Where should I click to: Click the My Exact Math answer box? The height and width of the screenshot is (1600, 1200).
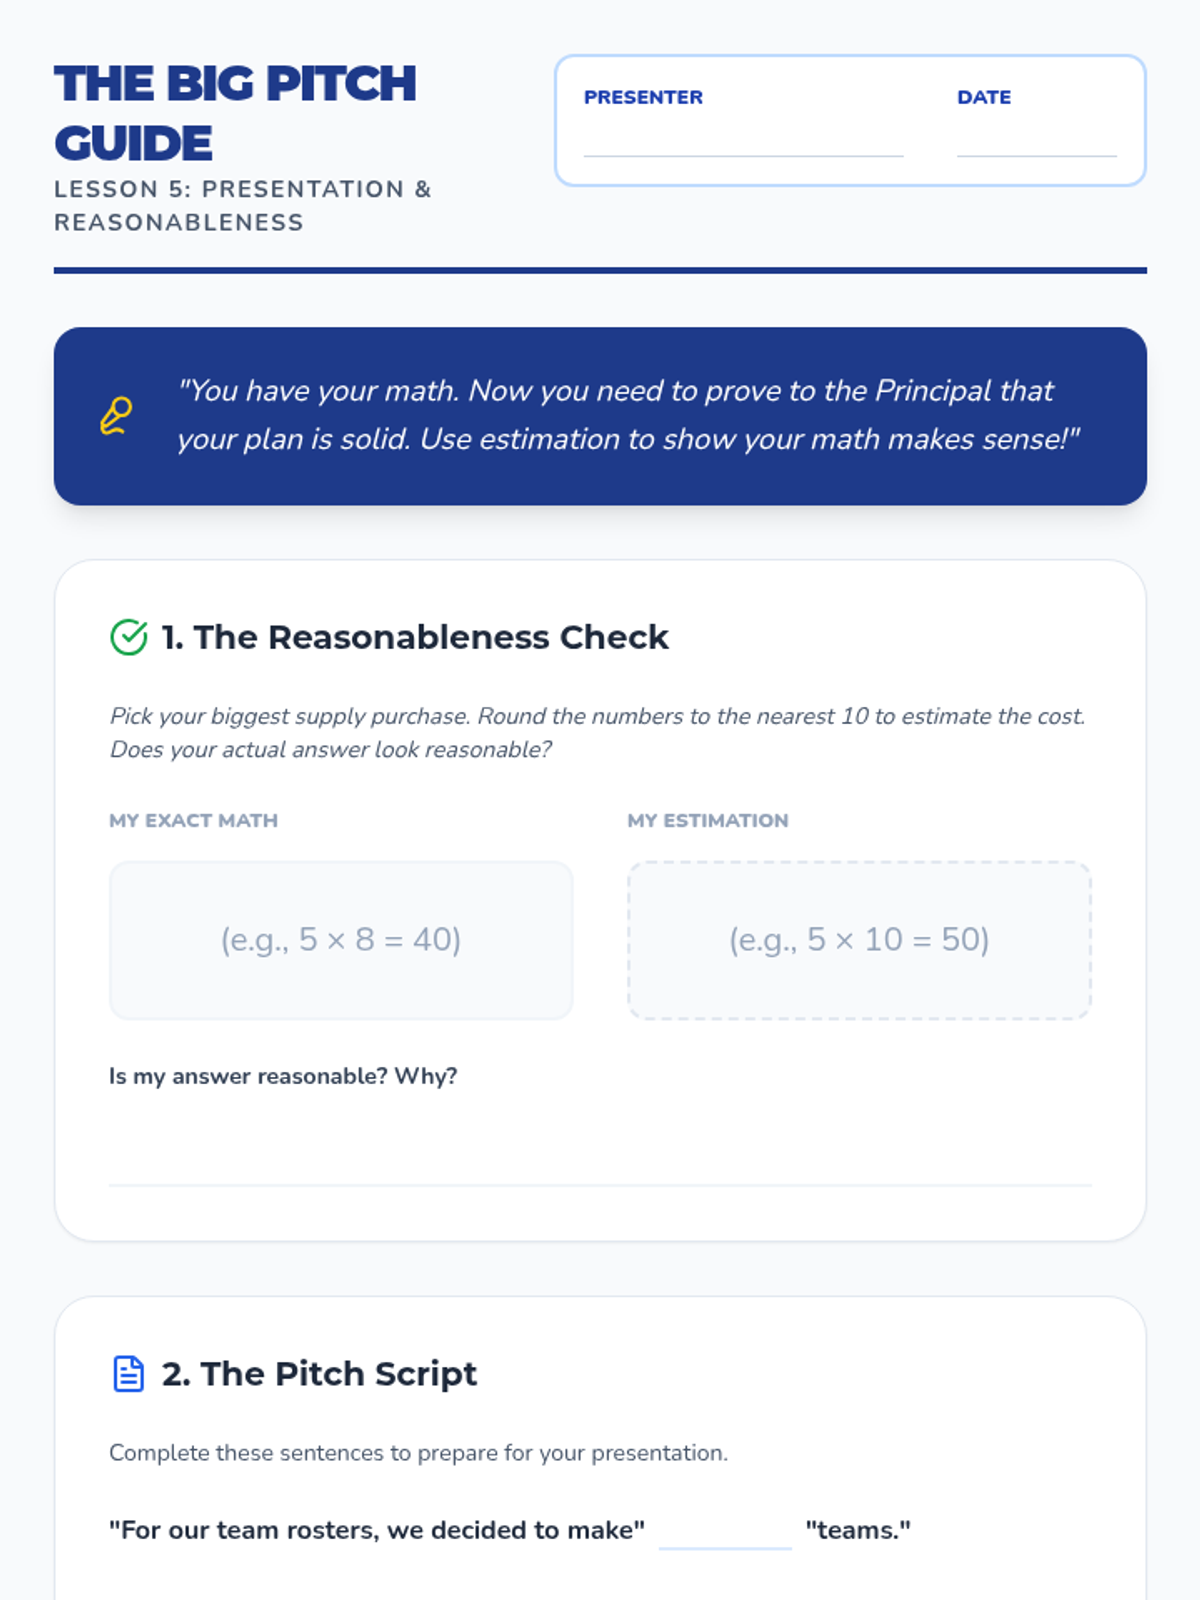coord(341,940)
